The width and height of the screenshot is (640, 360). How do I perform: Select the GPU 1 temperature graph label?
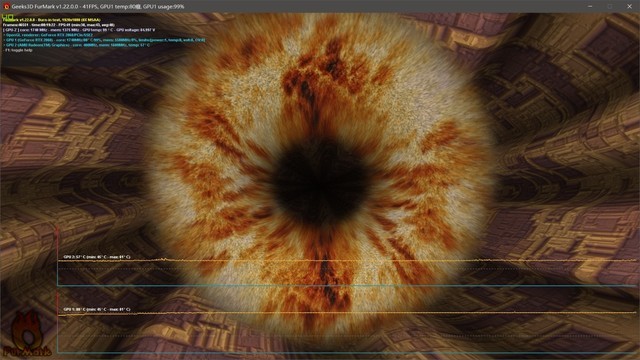(x=97, y=309)
